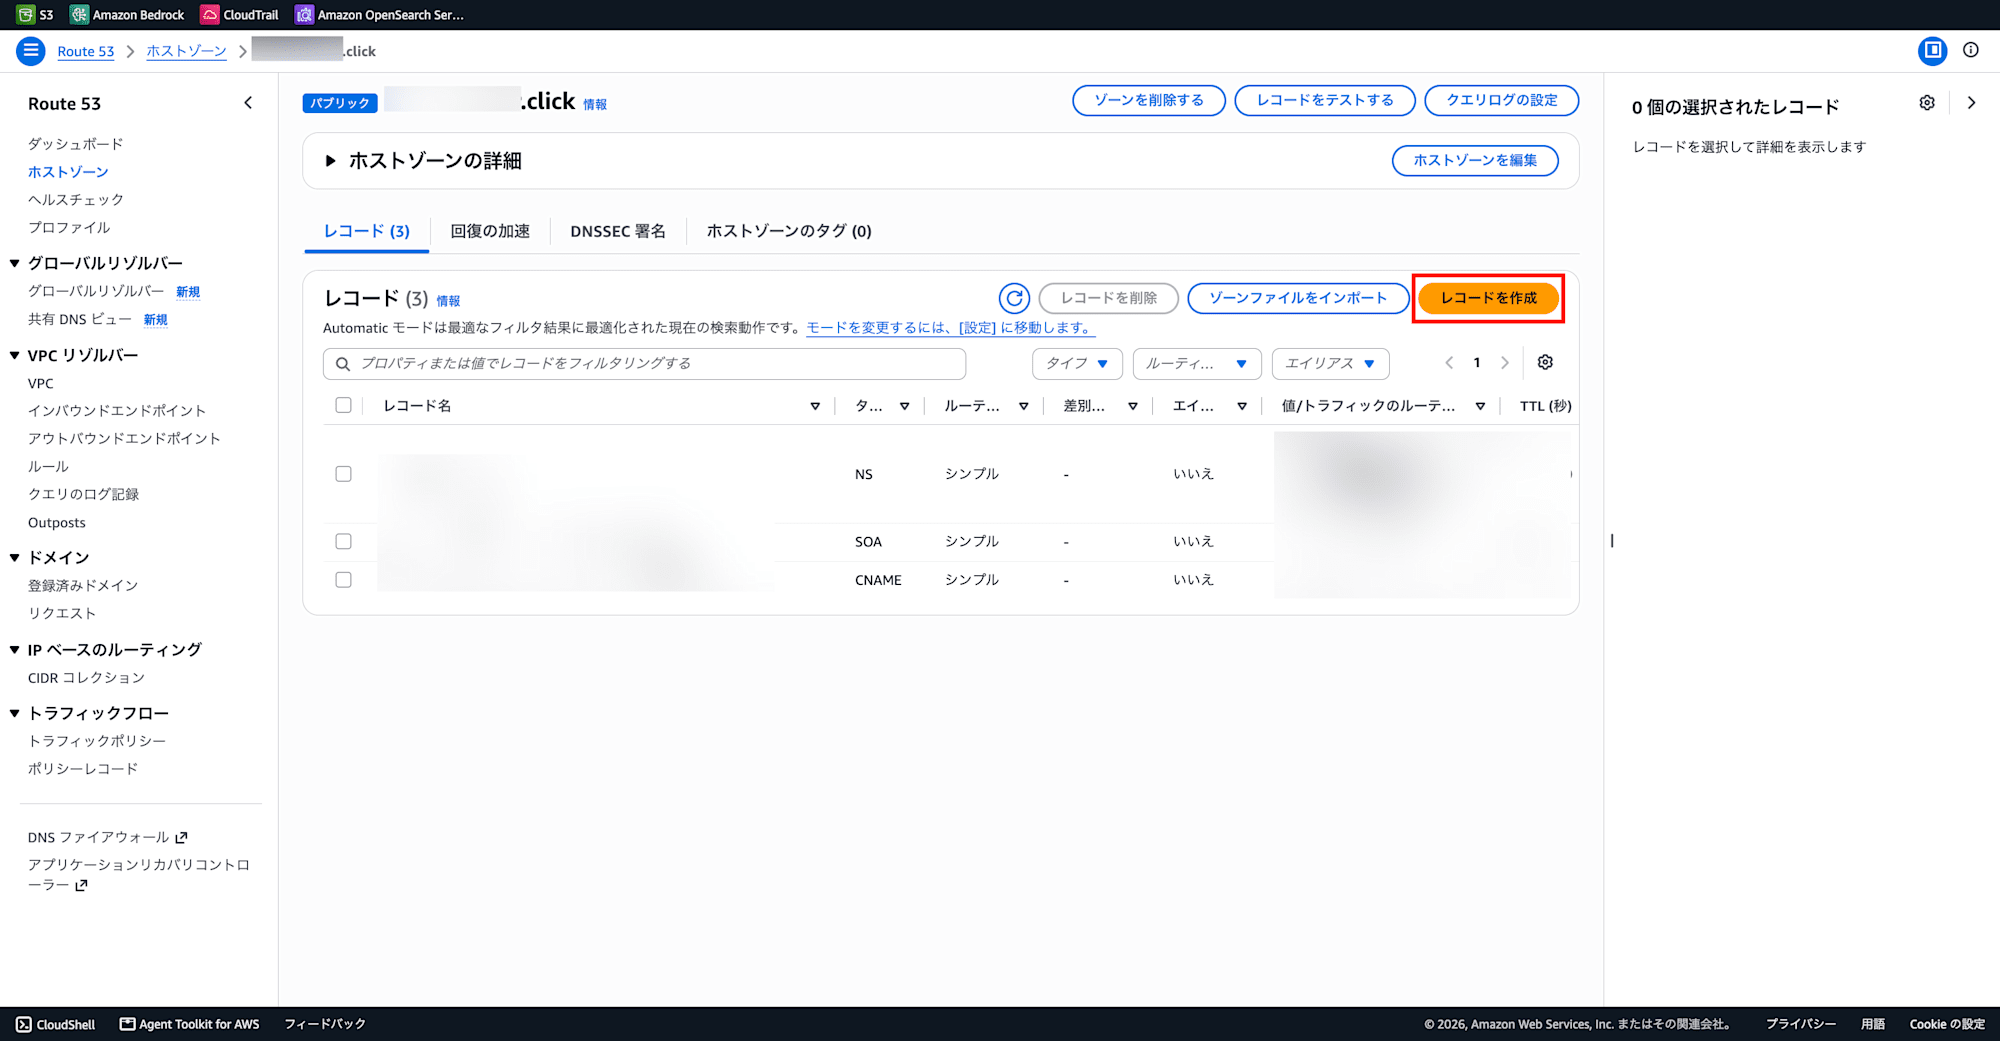Click the record filter search field
2000x1041 pixels.
(x=644, y=363)
